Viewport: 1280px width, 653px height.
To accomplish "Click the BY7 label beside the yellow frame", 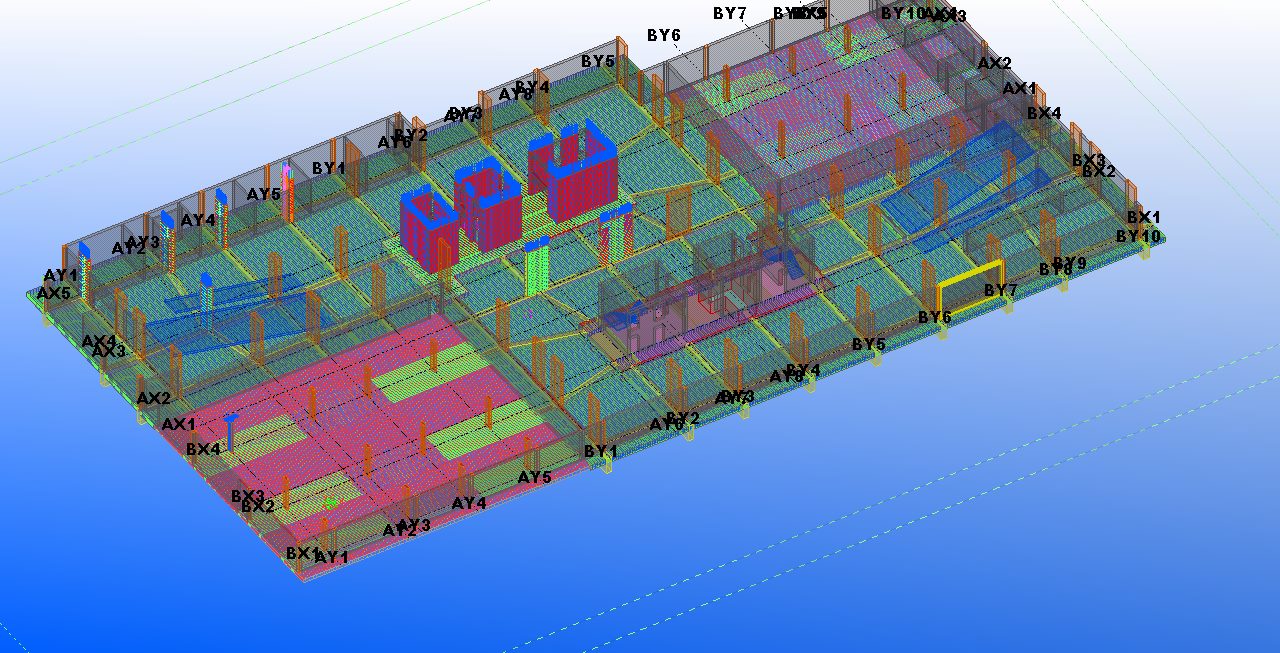I will point(1001,290).
